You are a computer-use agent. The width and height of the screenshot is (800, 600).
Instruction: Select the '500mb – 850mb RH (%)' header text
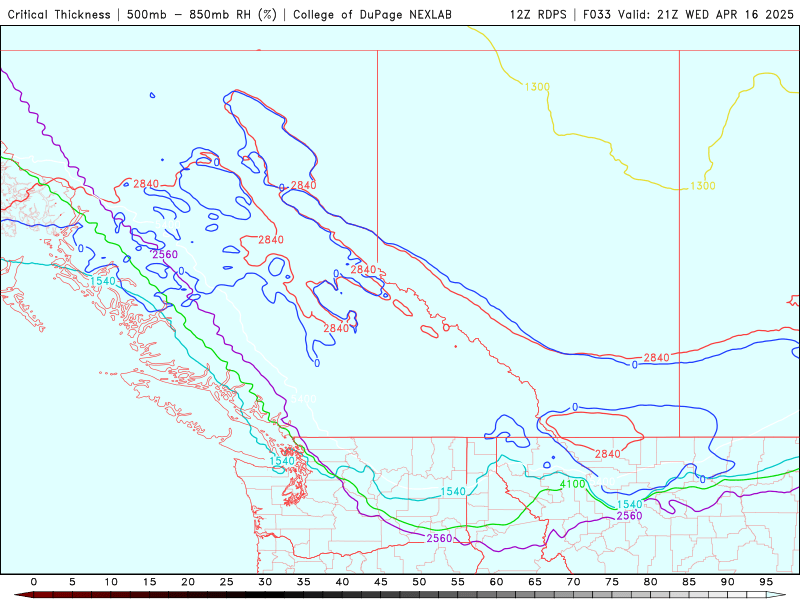202,14
